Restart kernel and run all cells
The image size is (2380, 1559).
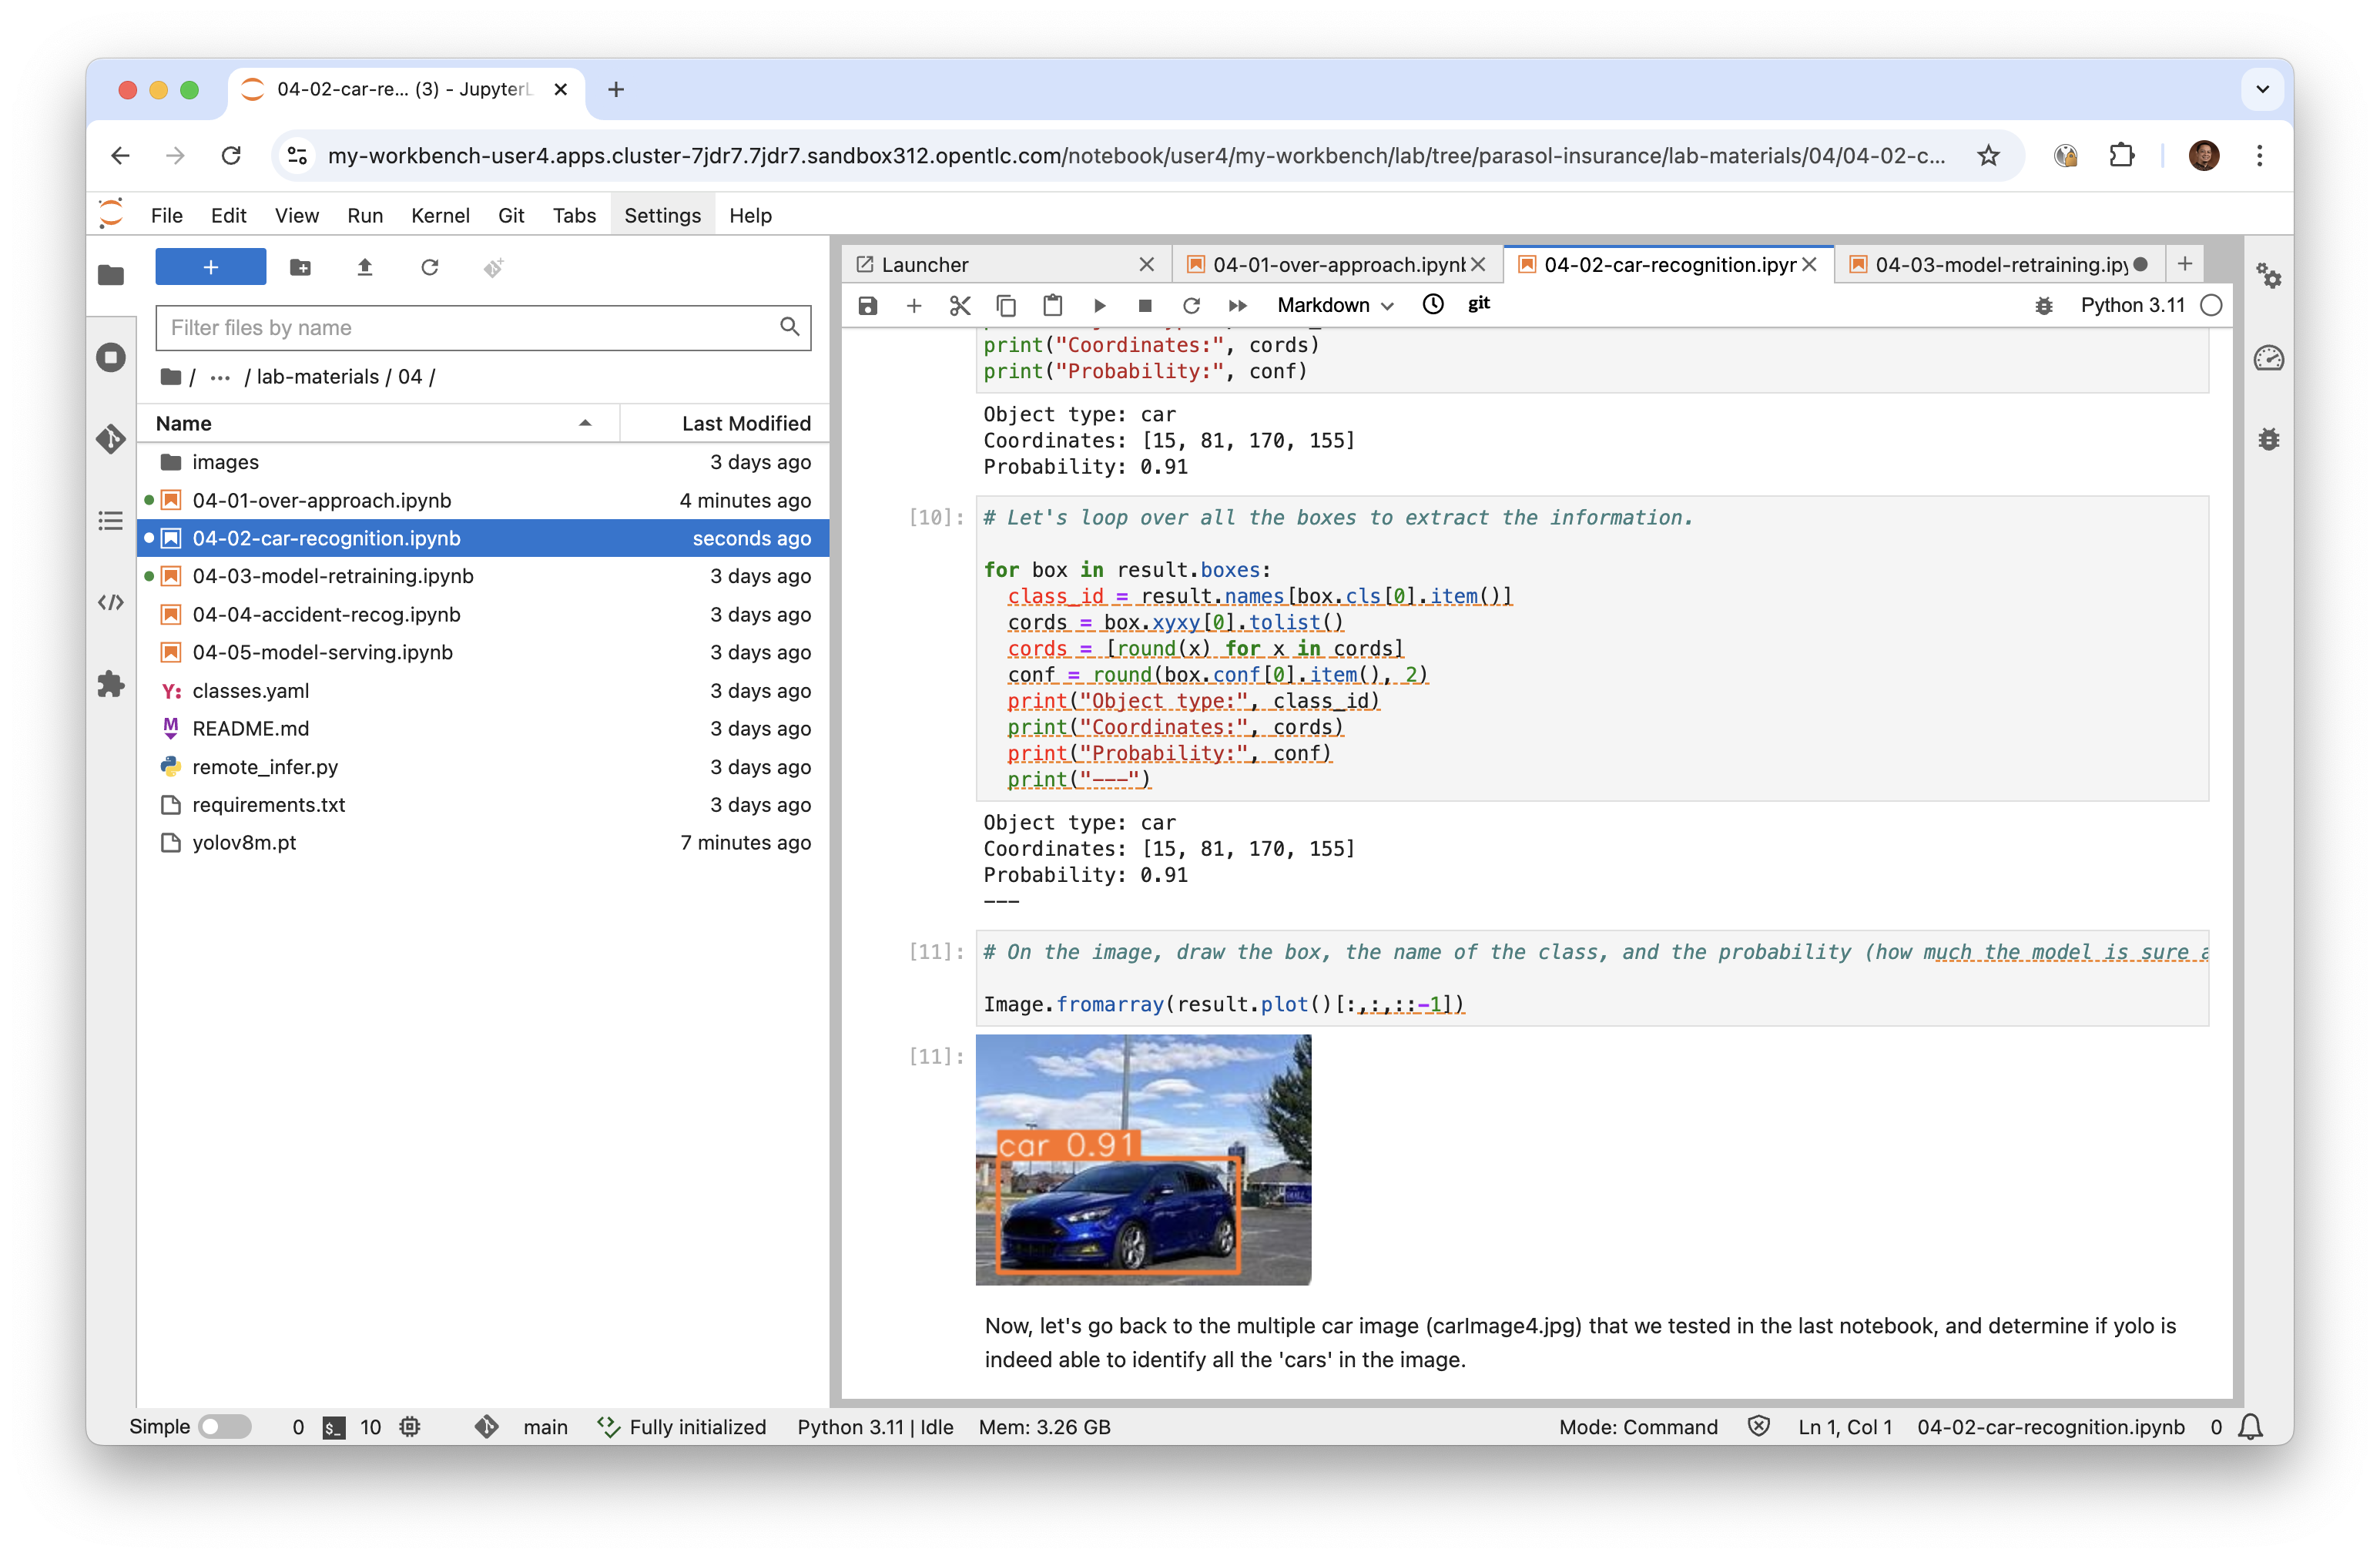point(1237,305)
